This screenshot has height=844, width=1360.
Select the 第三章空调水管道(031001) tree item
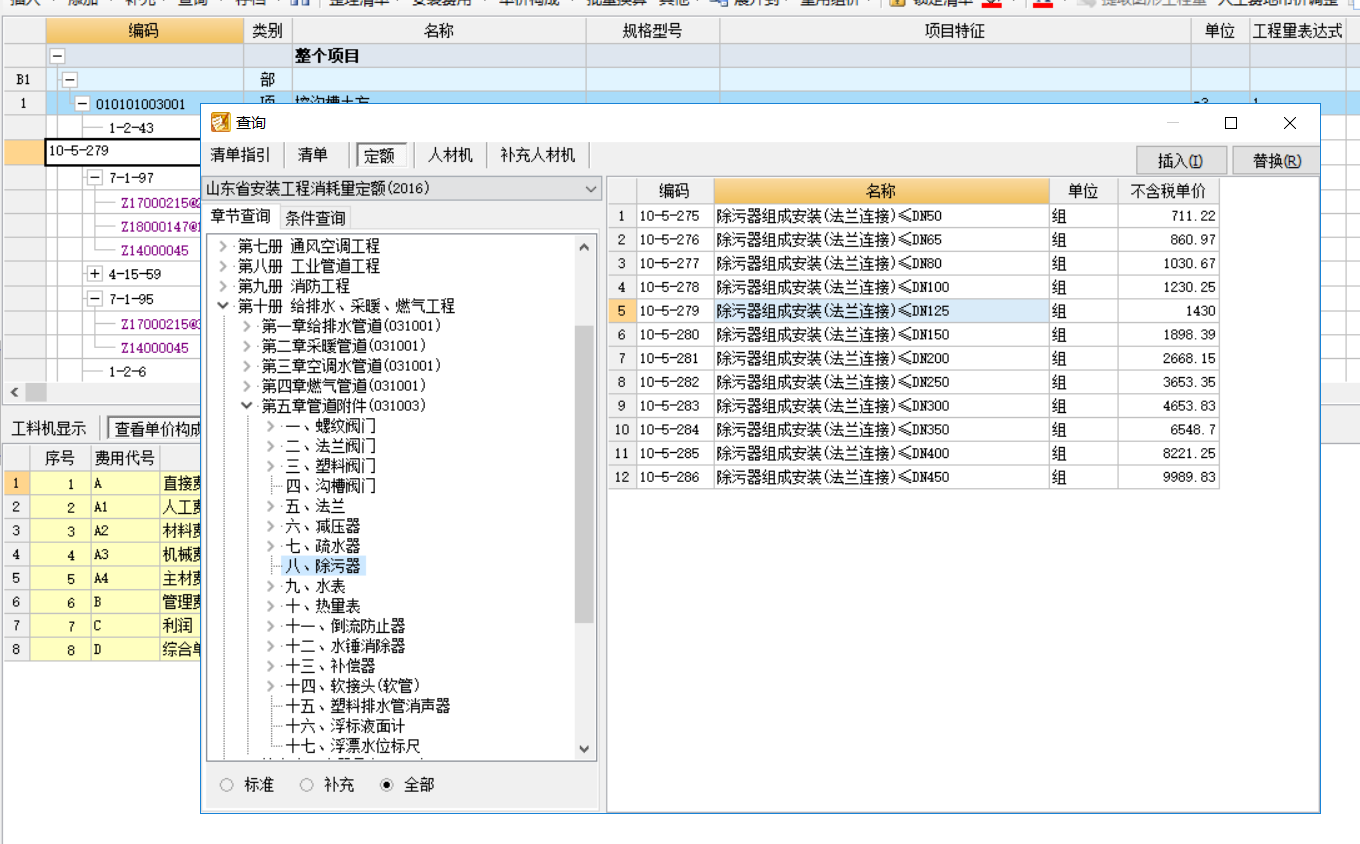[351, 366]
